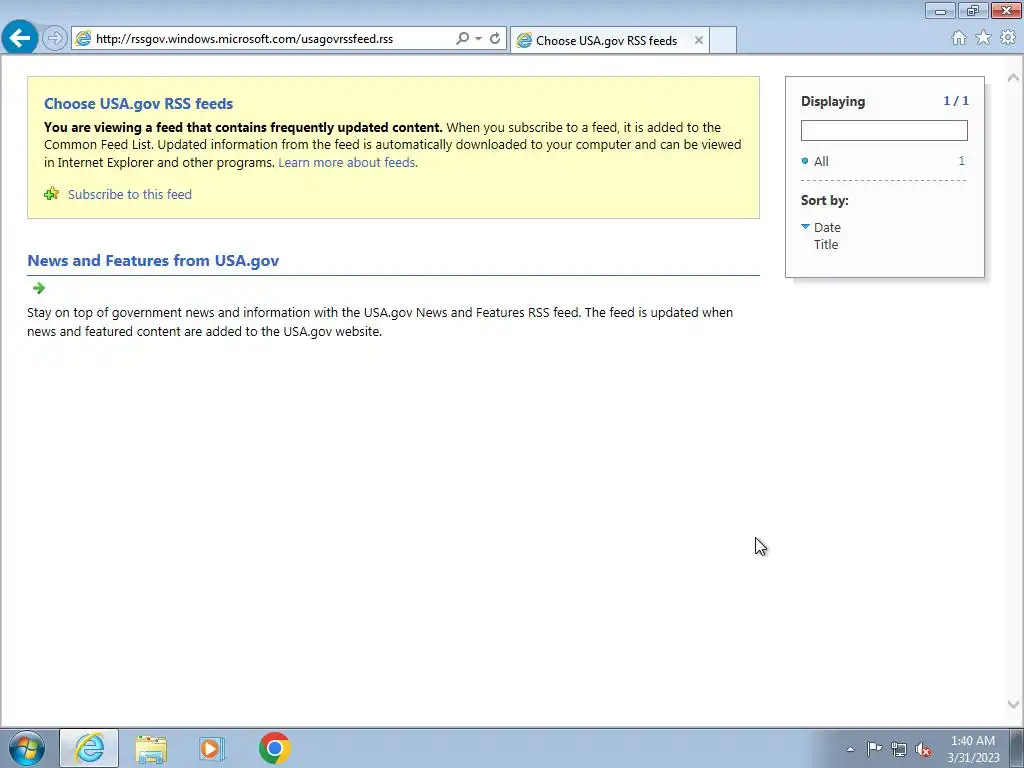Viewport: 1024px width, 768px height.
Task: Click the Show desktop strip
Action: 1017,748
